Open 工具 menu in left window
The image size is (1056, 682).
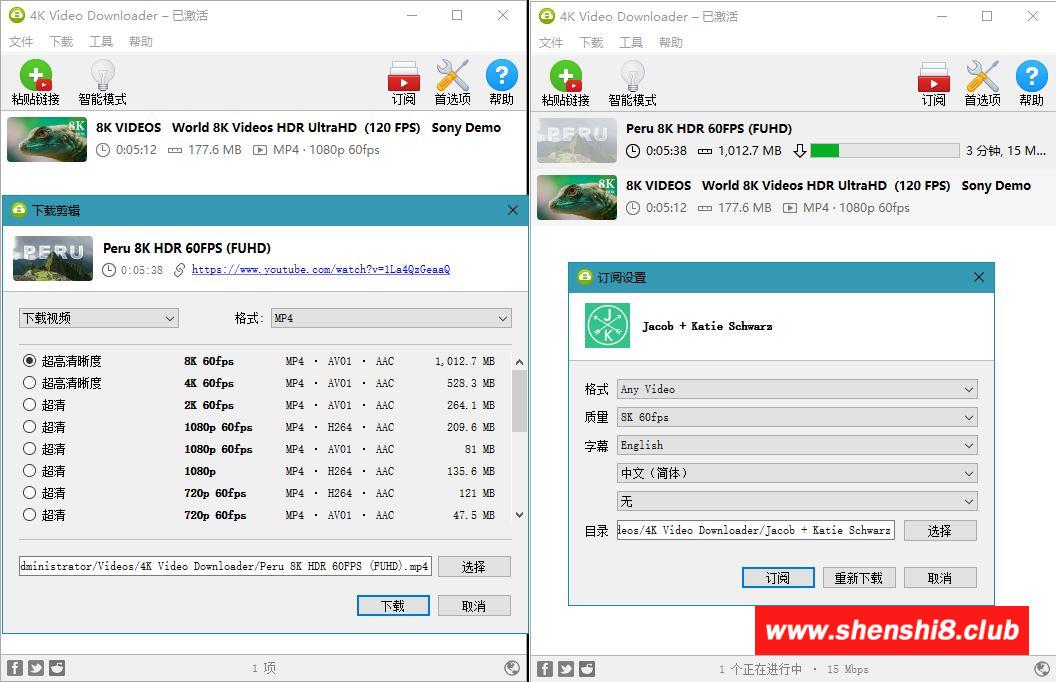click(101, 42)
